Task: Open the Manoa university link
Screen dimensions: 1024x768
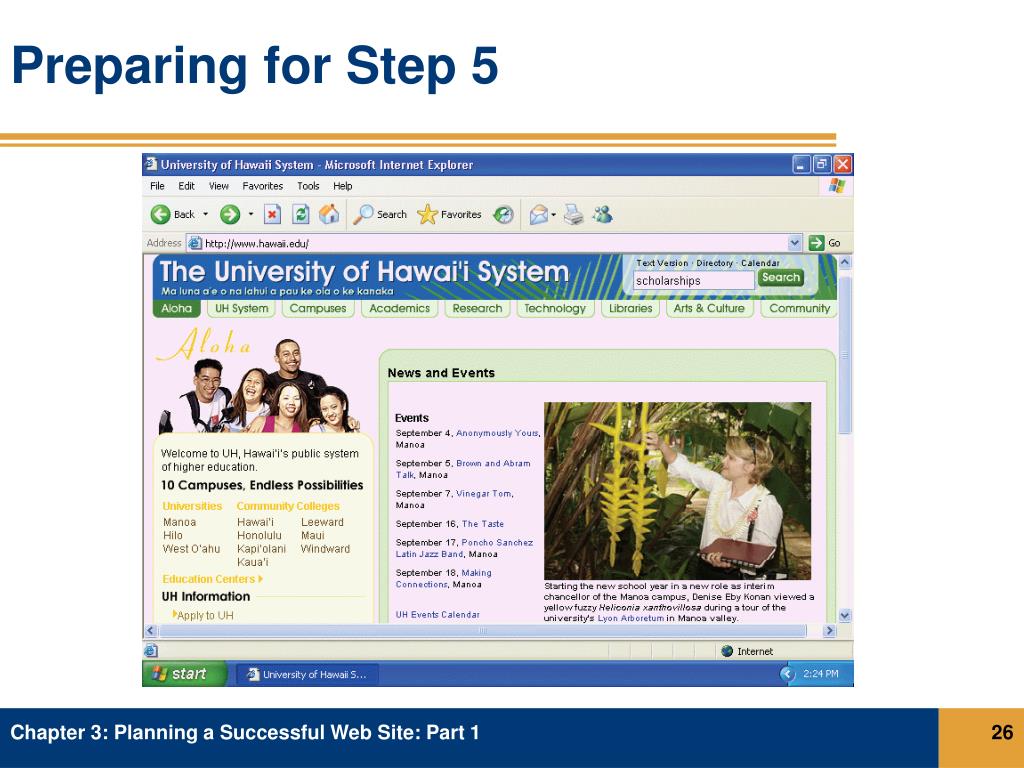Action: (x=180, y=522)
